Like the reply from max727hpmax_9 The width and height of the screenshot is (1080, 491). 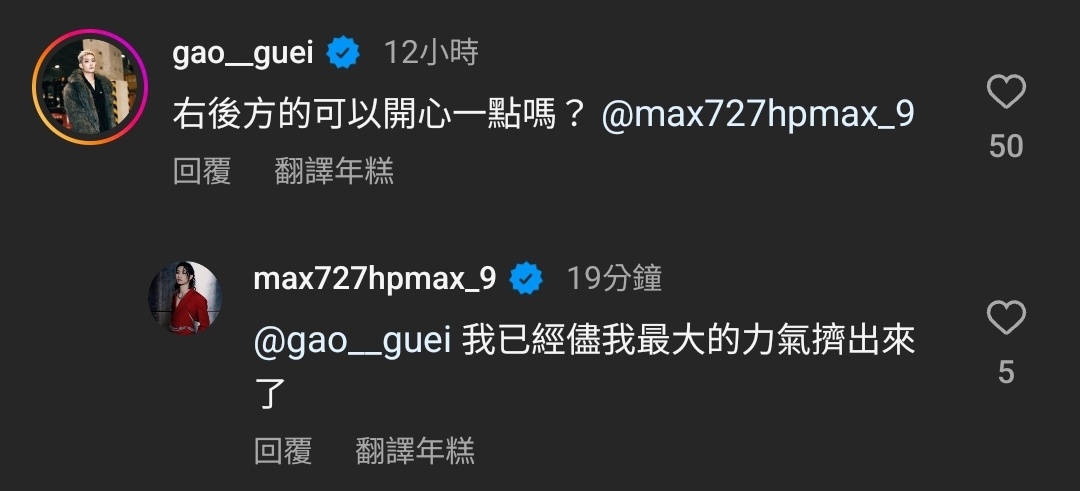point(1006,317)
